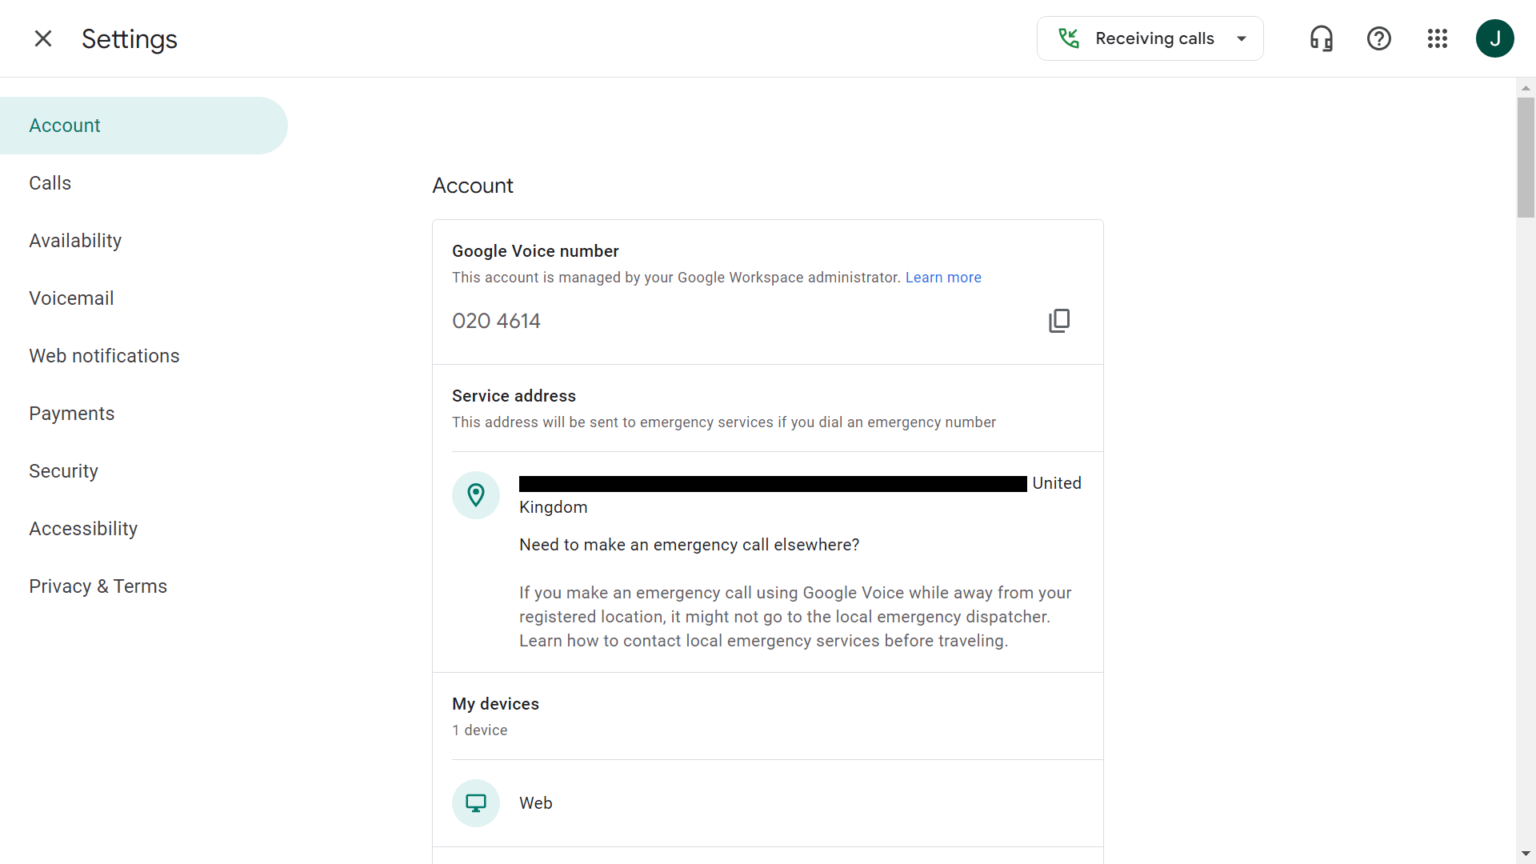Open support via the headset icon
The height and width of the screenshot is (864, 1536).
click(x=1321, y=38)
